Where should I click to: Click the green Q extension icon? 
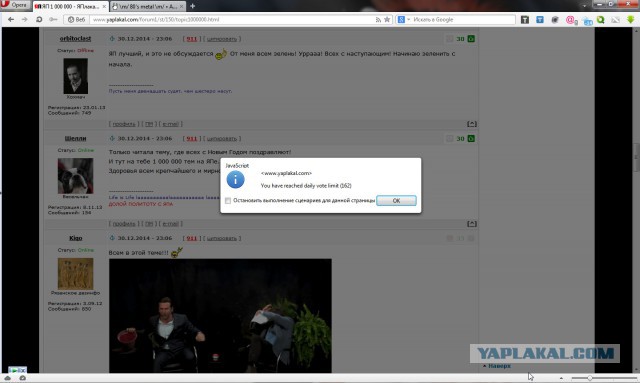601,19
